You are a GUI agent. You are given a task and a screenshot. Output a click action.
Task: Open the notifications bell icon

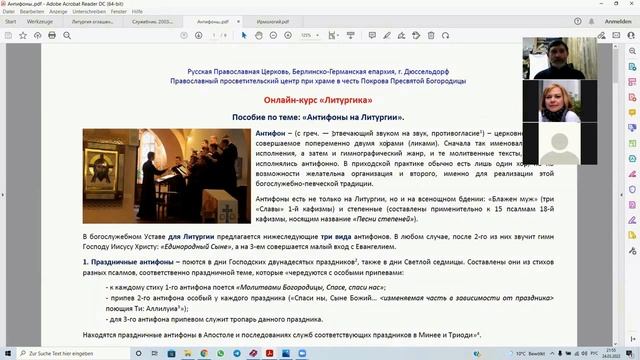[591, 21]
